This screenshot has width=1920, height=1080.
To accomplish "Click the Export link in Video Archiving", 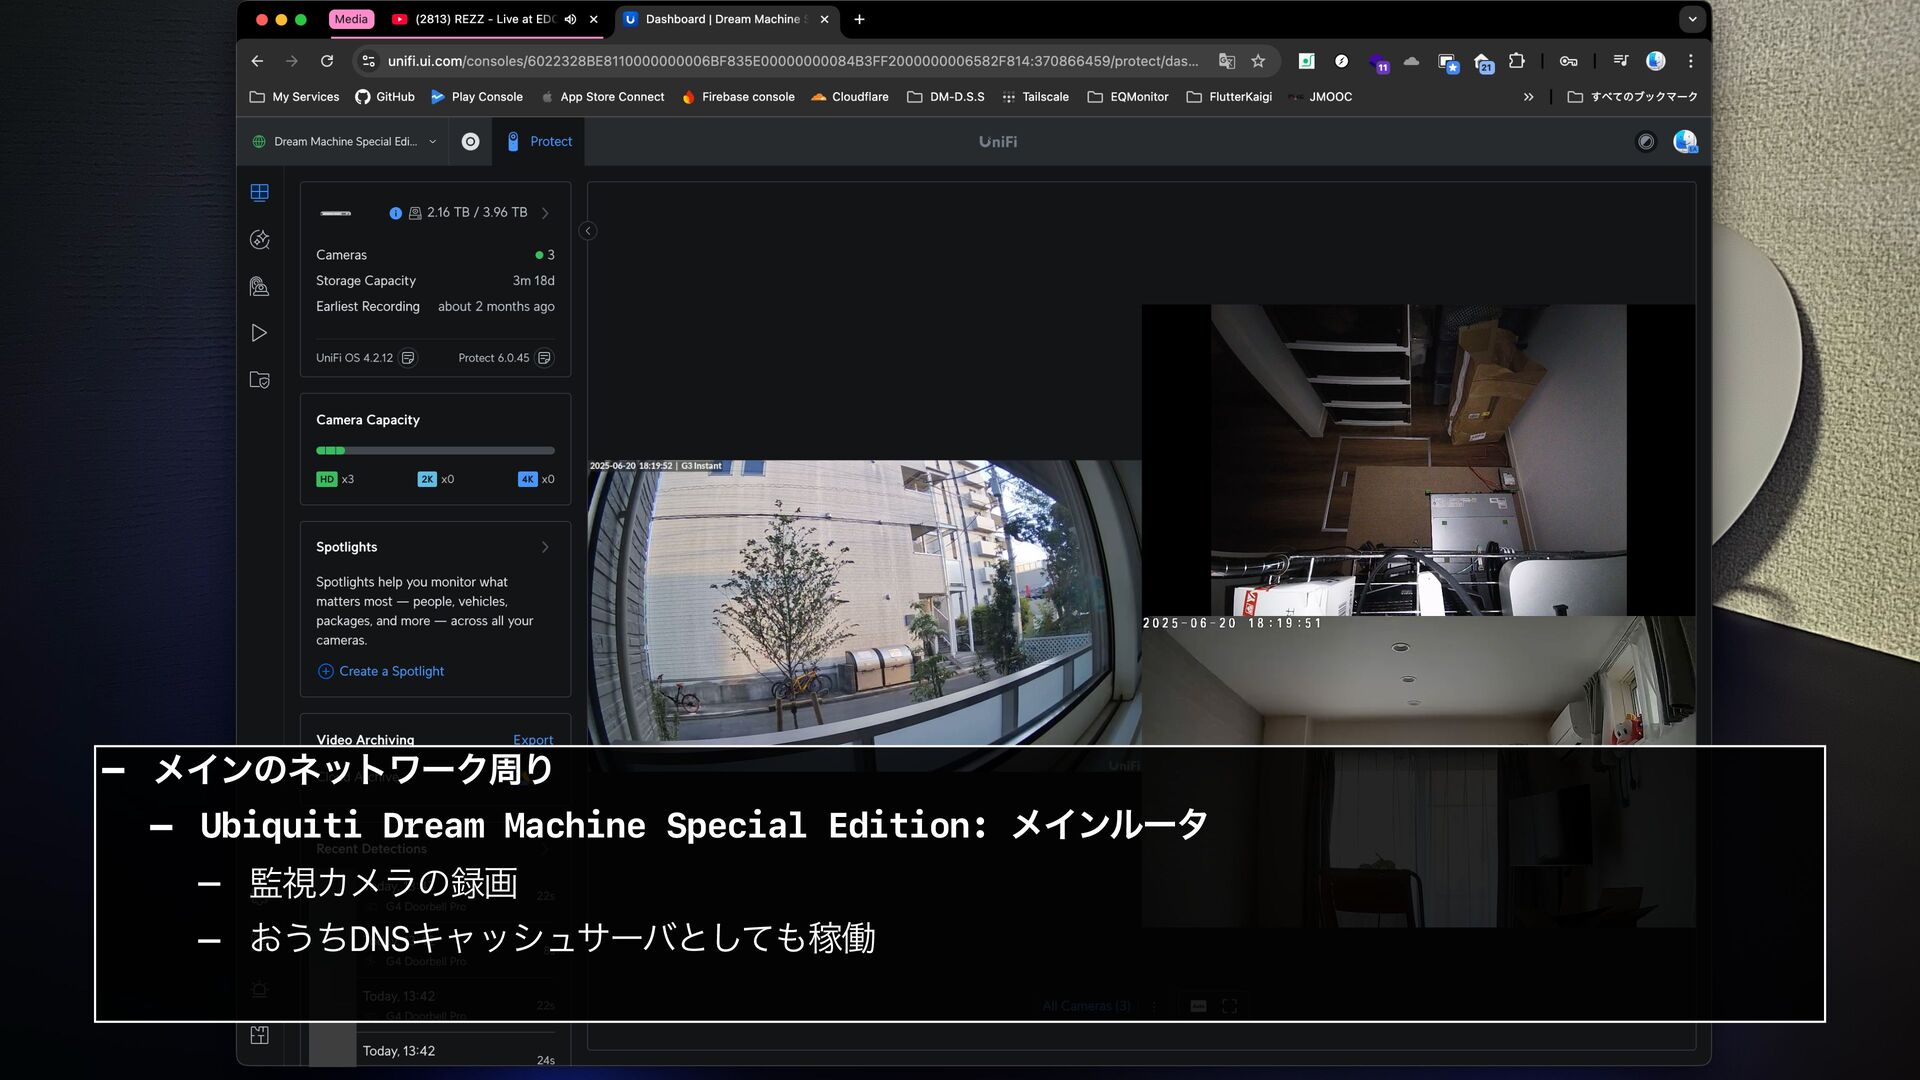I will (533, 740).
